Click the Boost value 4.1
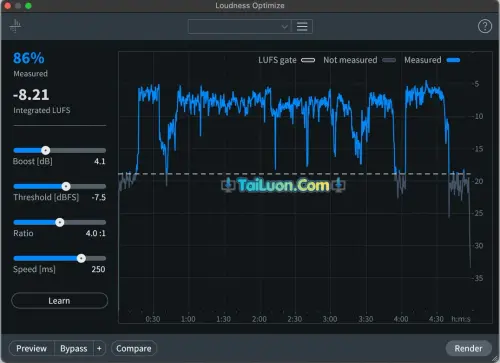The height and width of the screenshot is (363, 500). point(100,161)
